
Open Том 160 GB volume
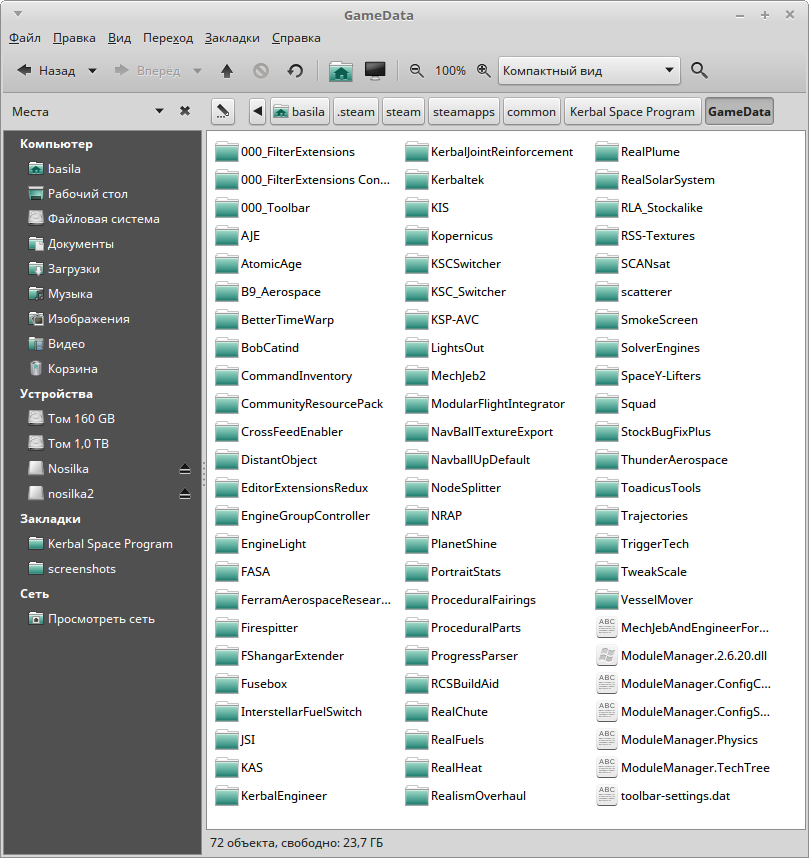(x=71, y=419)
